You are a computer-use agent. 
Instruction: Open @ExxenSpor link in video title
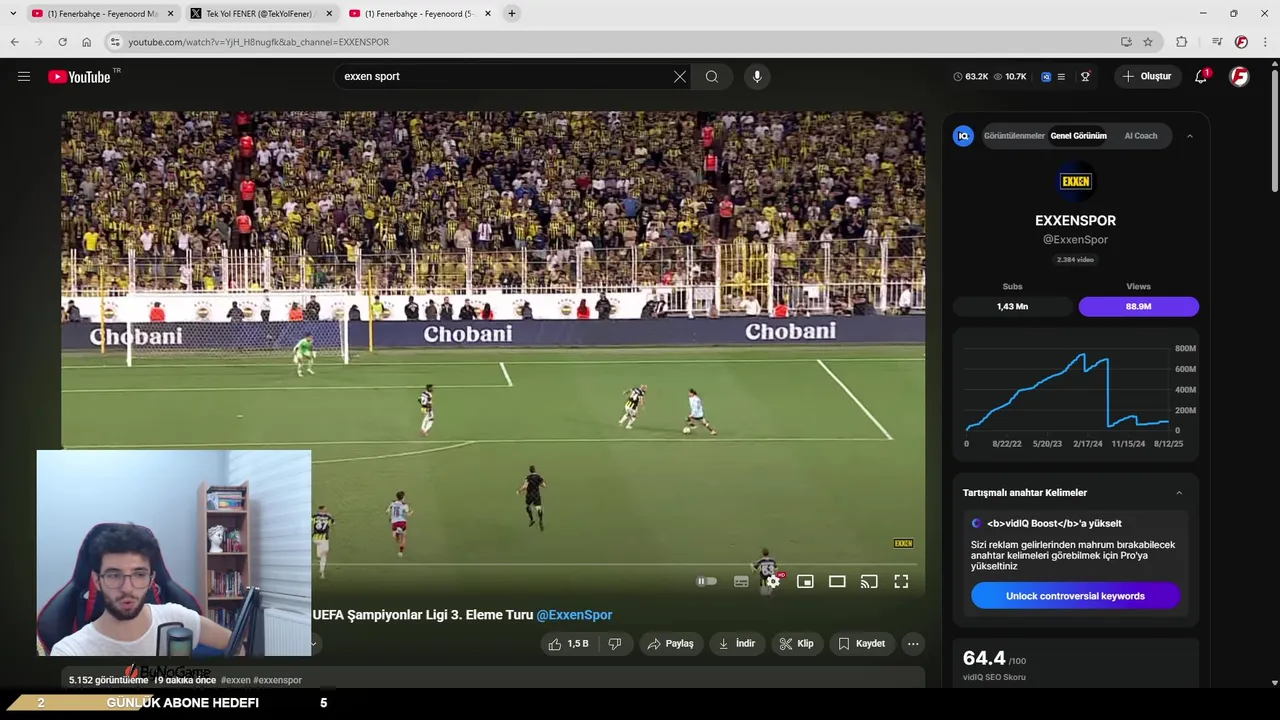pos(574,615)
